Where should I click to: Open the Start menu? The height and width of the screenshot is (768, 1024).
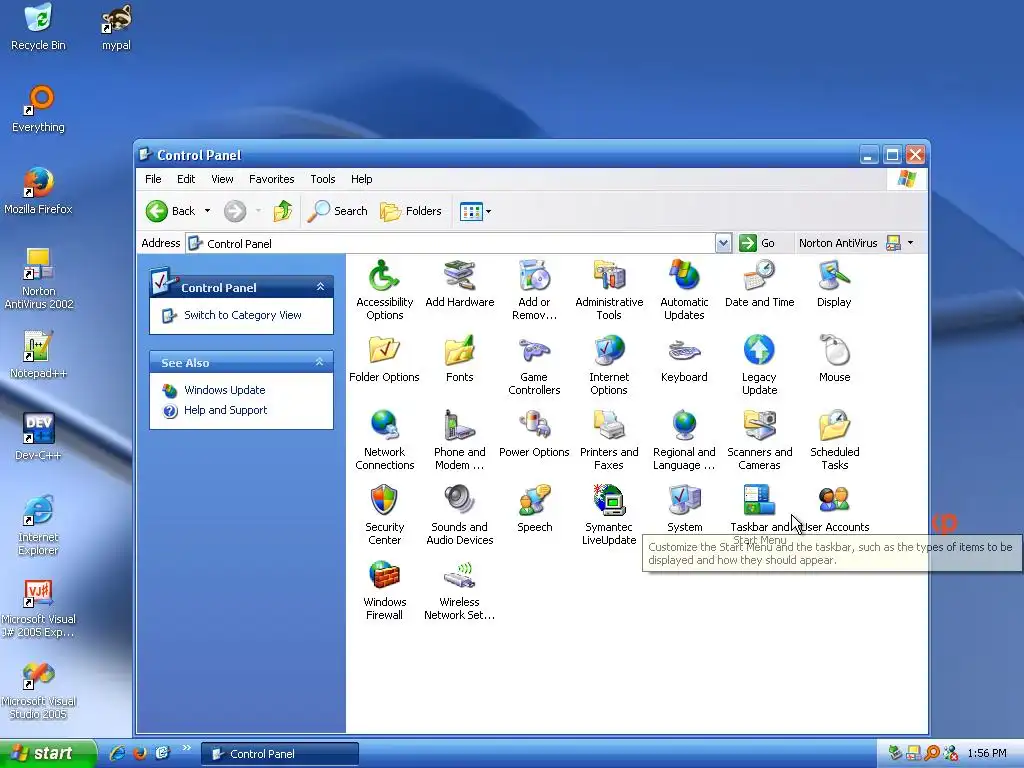pos(48,753)
